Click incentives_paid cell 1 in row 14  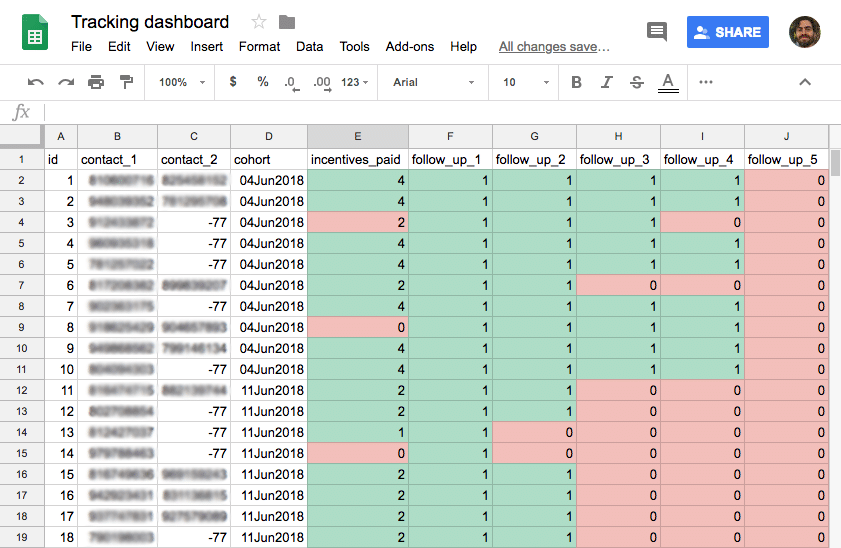tap(358, 432)
